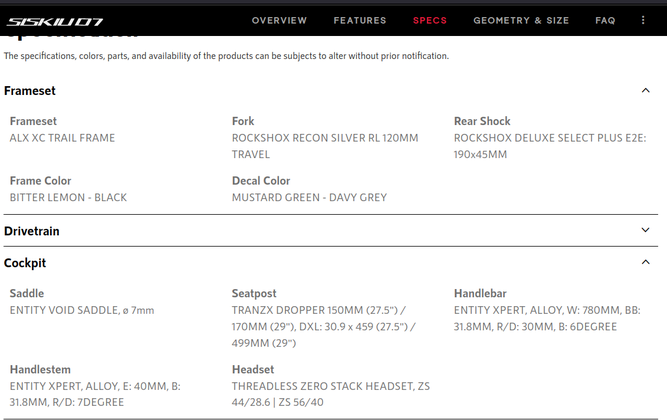Image resolution: width=667 pixels, height=420 pixels.
Task: Click the Drivetrain section heading
Action: [x=32, y=231]
